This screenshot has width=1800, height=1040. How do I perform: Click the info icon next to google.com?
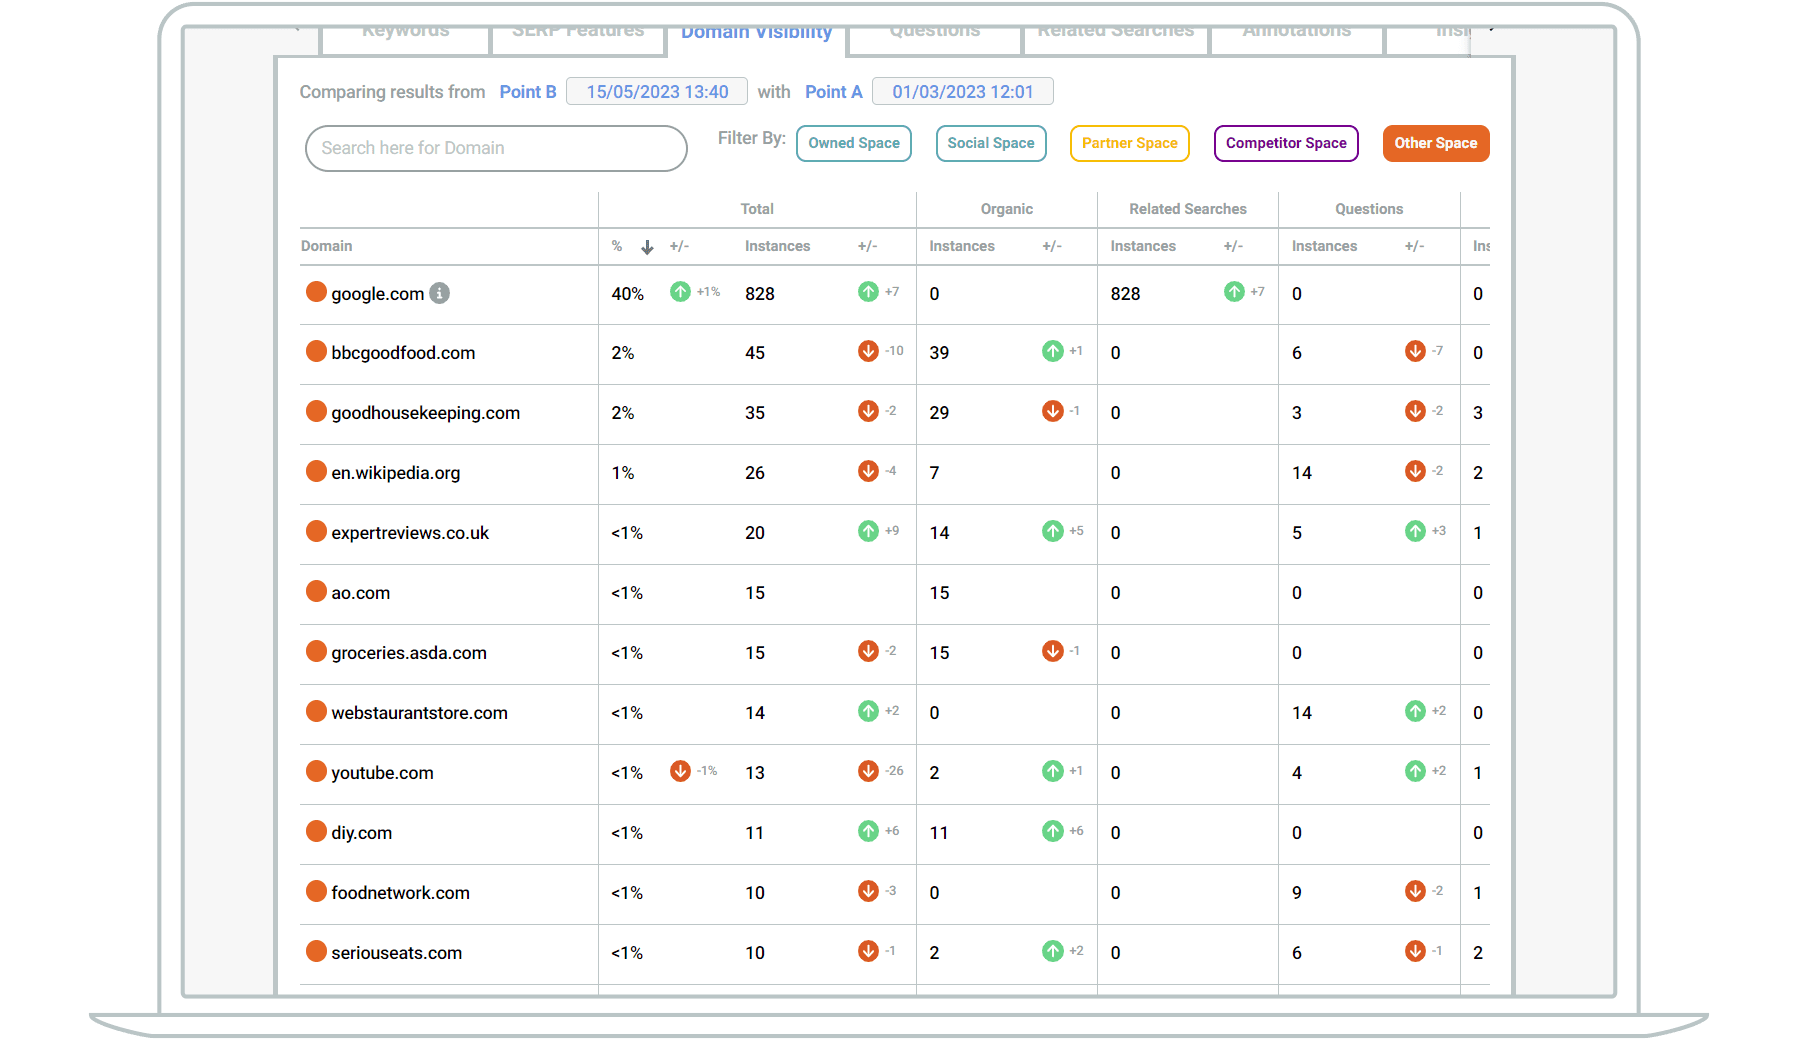439,293
